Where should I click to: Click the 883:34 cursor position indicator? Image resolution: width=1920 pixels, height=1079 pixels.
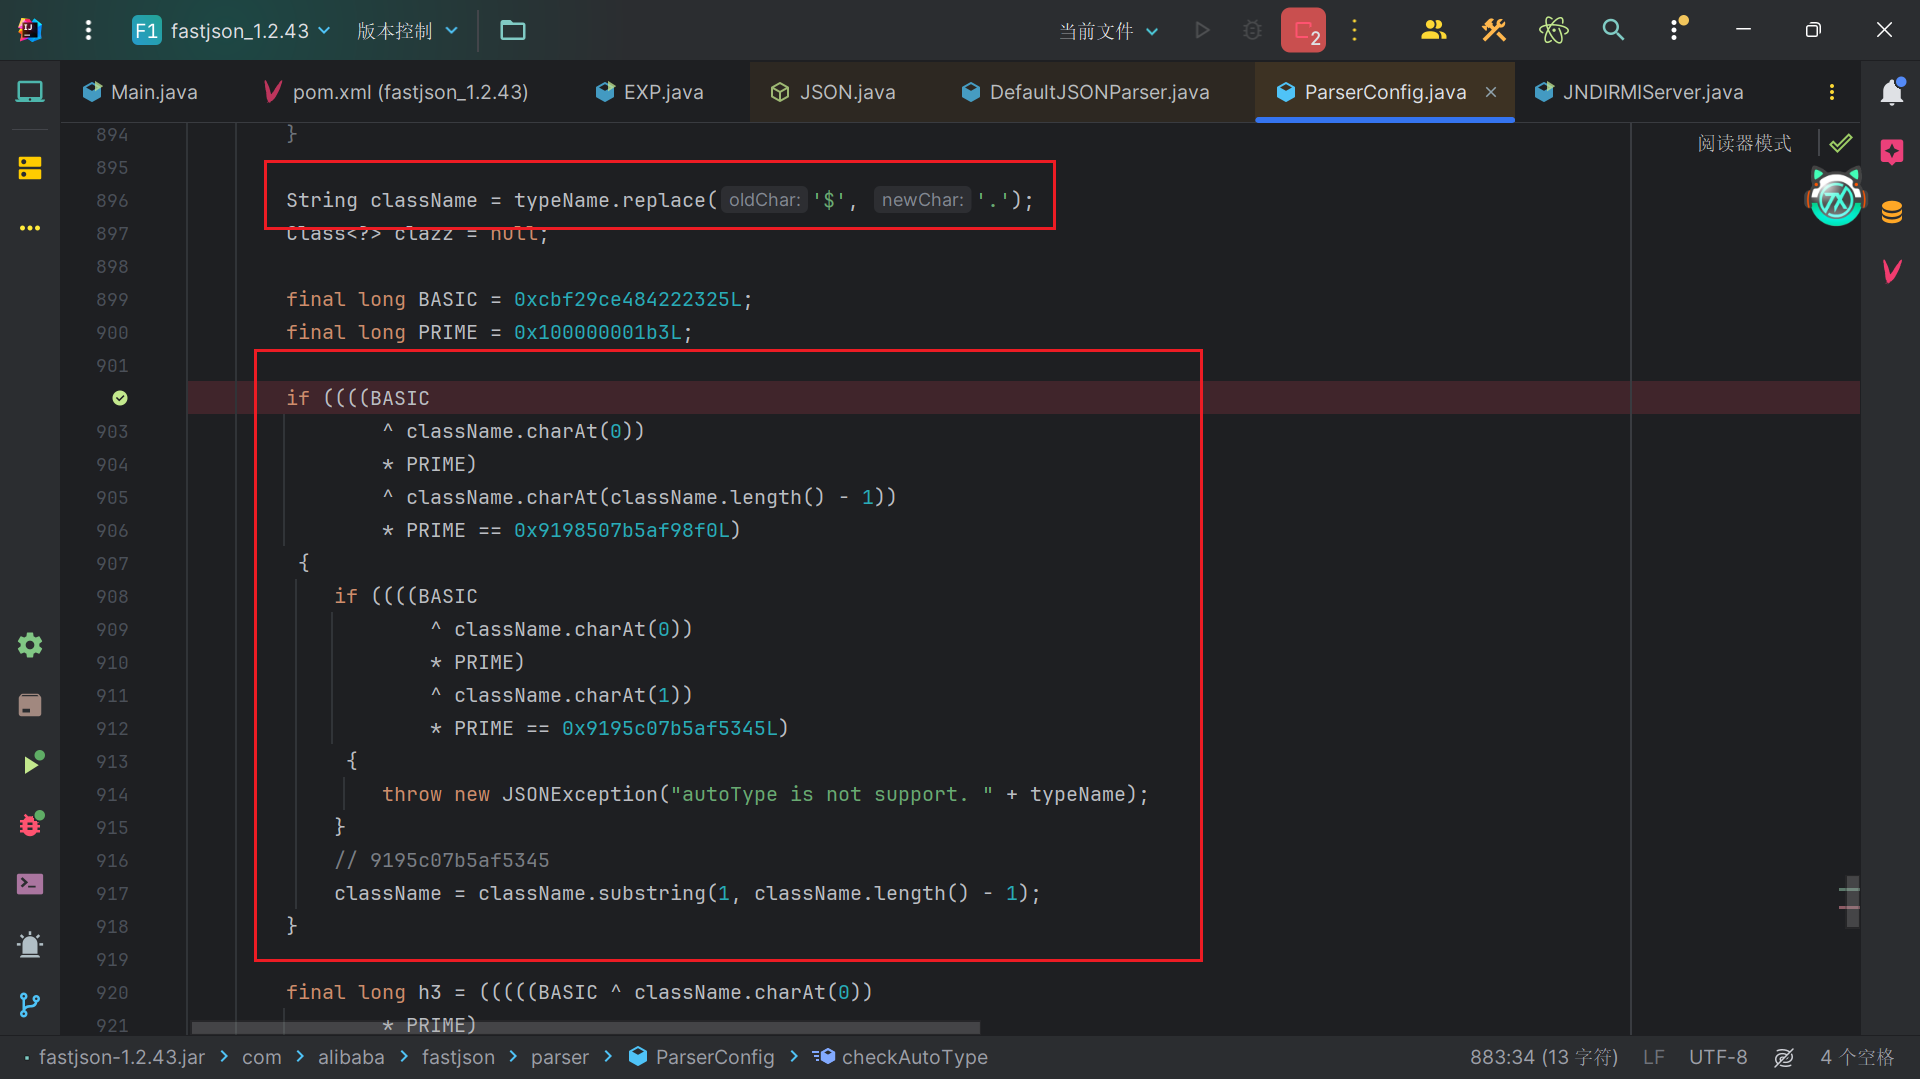pos(1543,1057)
